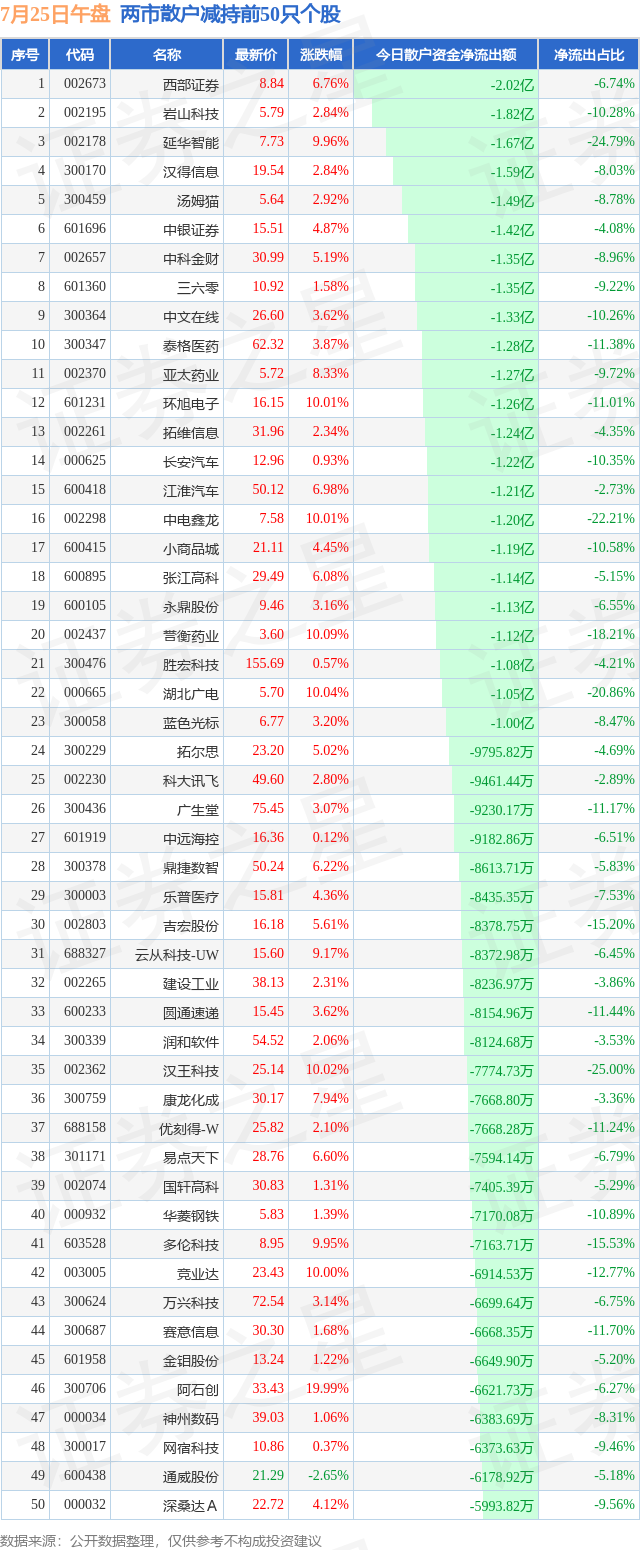Click the 名称 column header
The height and width of the screenshot is (1550, 640).
tap(167, 55)
